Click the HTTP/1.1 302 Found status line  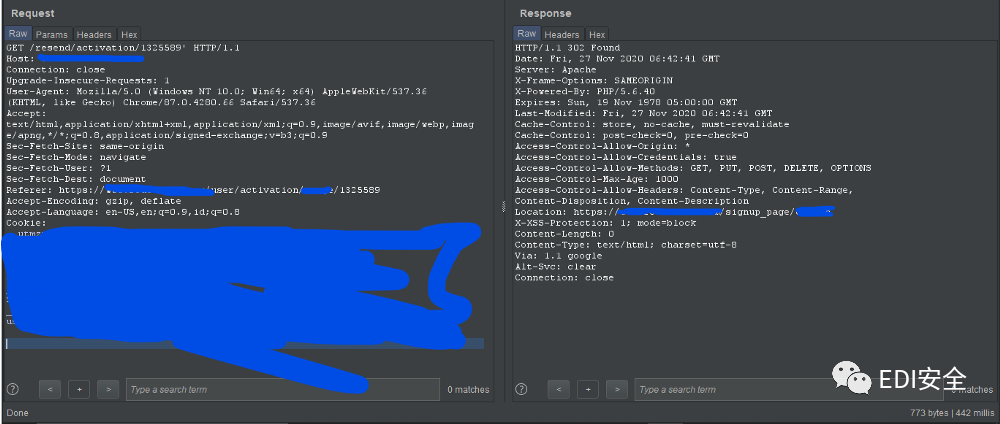pos(568,48)
